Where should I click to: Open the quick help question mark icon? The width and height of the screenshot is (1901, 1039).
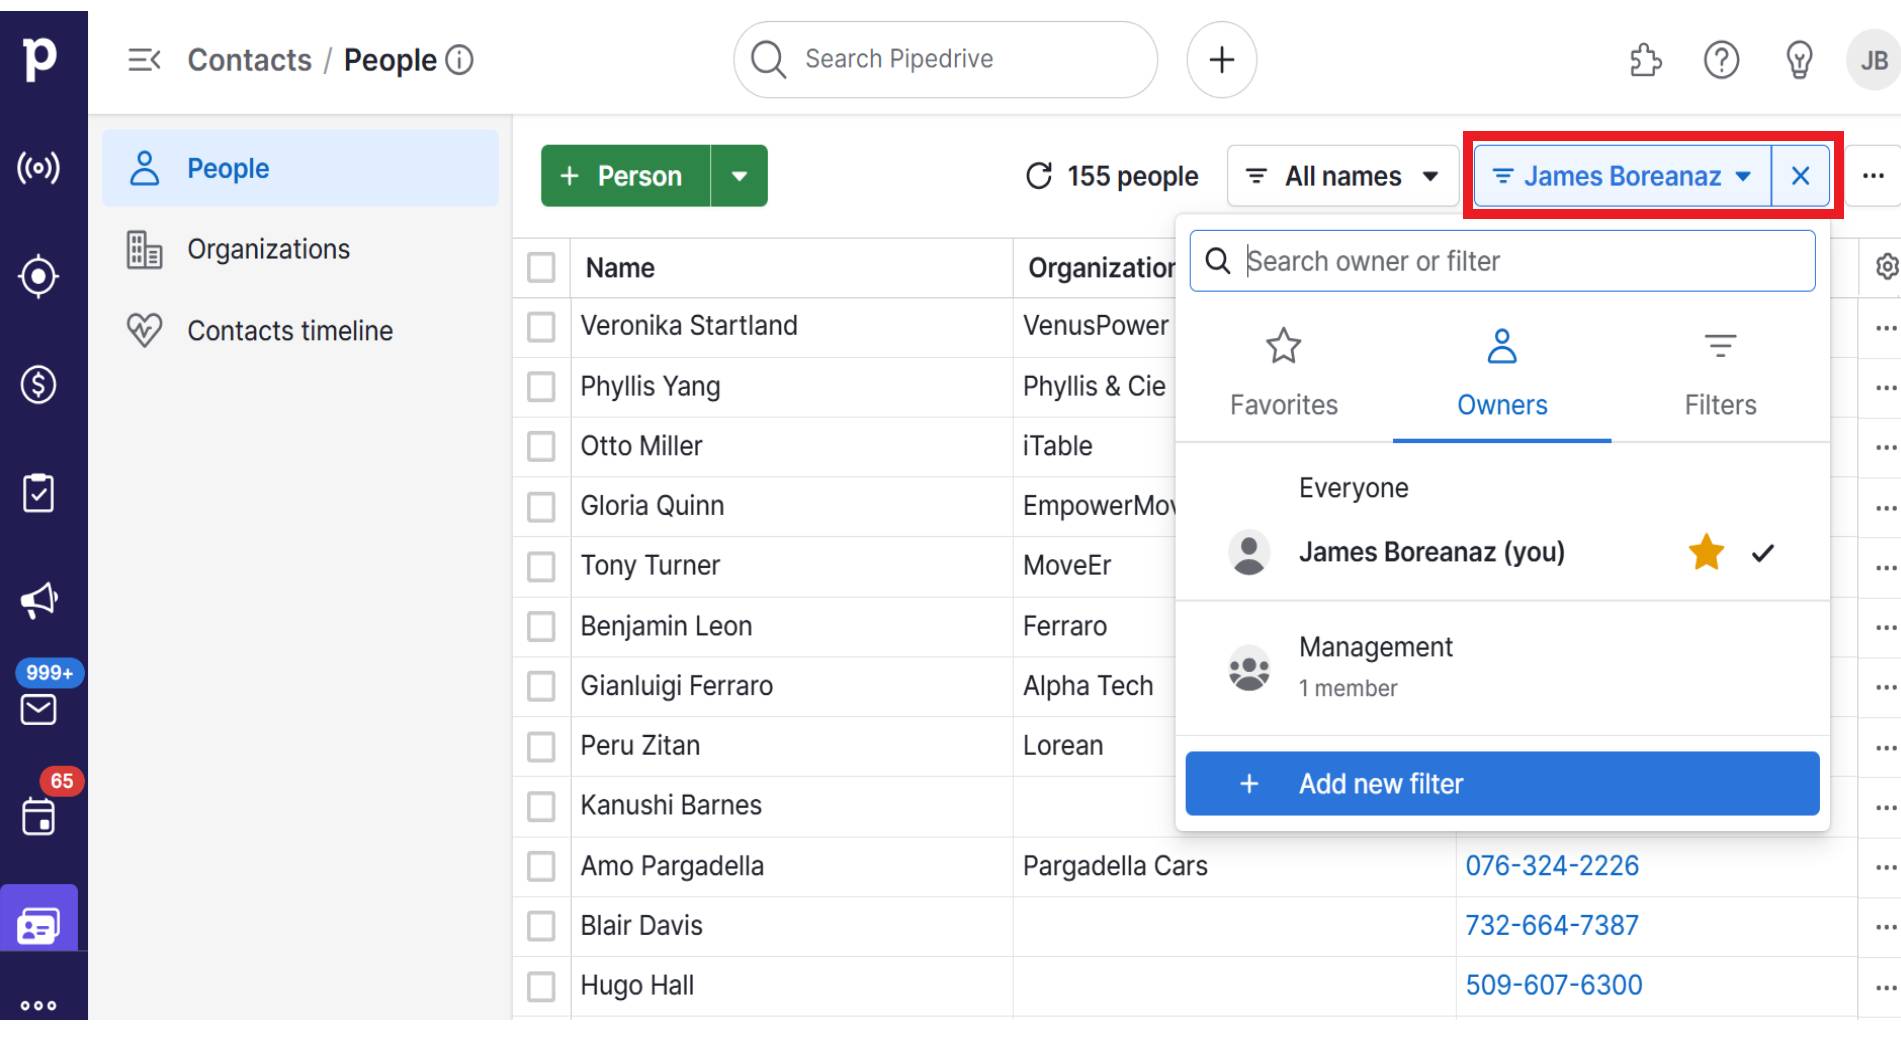pos(1721,60)
